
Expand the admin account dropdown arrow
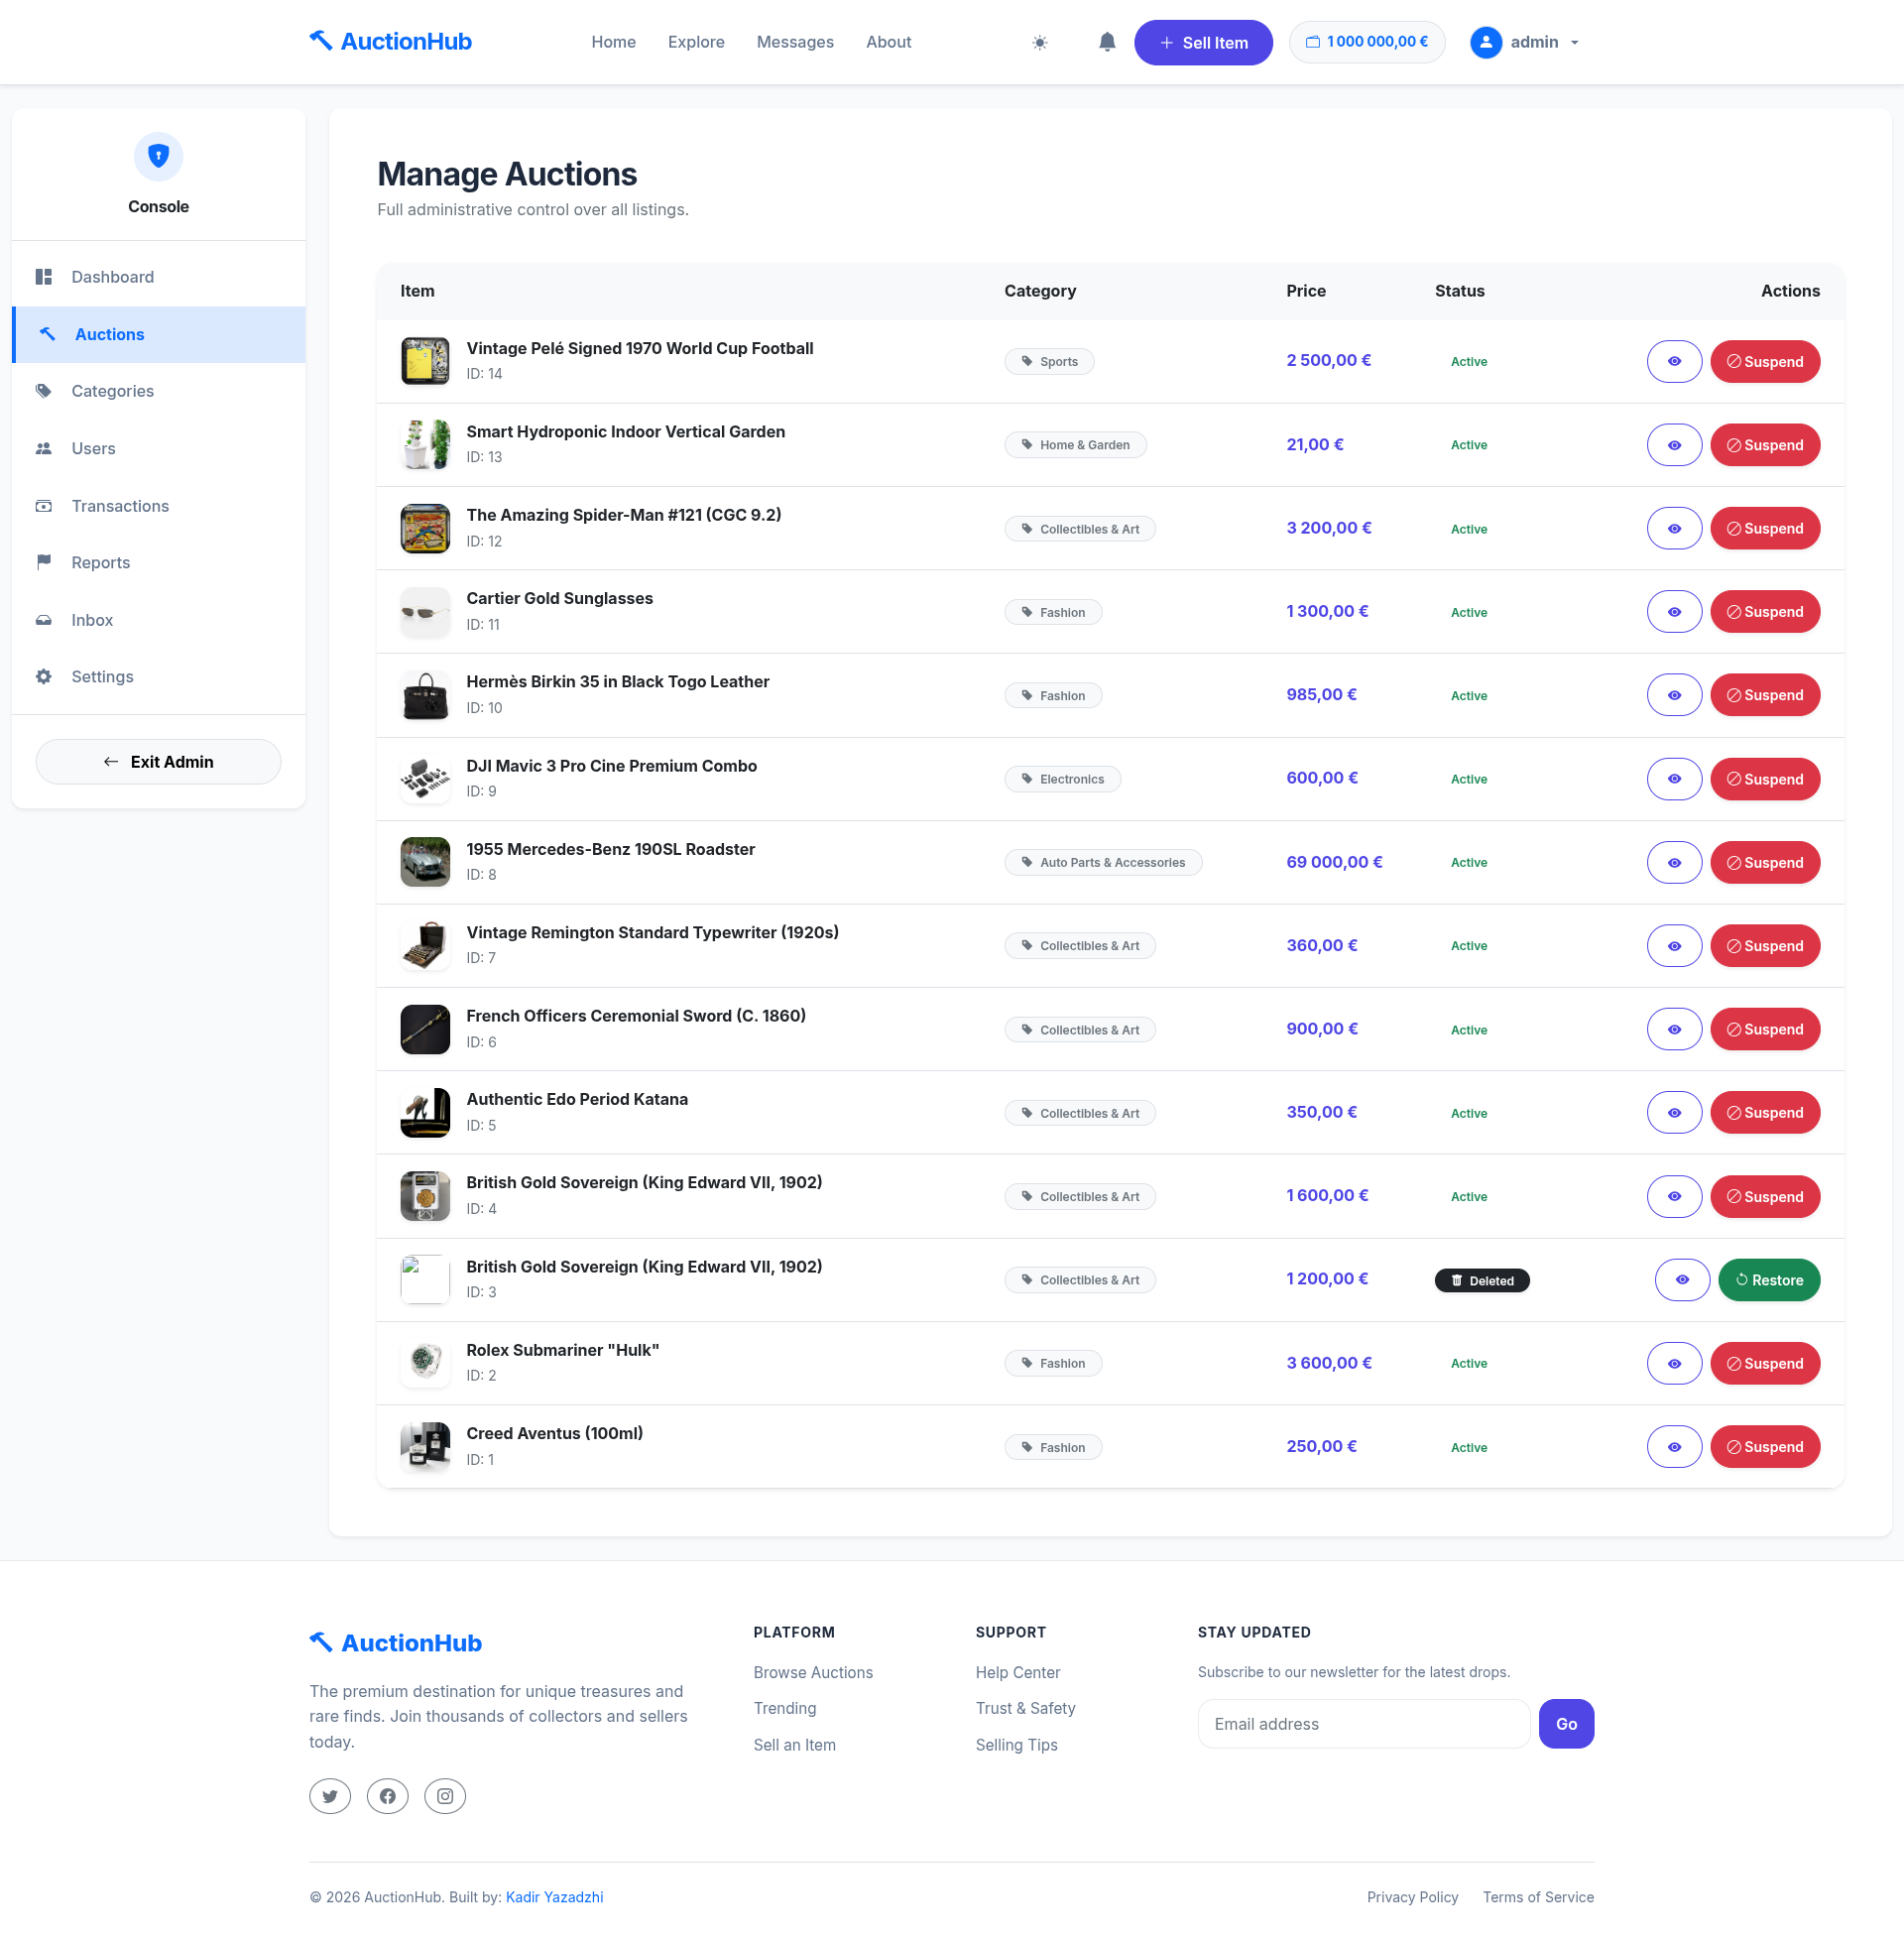pos(1575,42)
